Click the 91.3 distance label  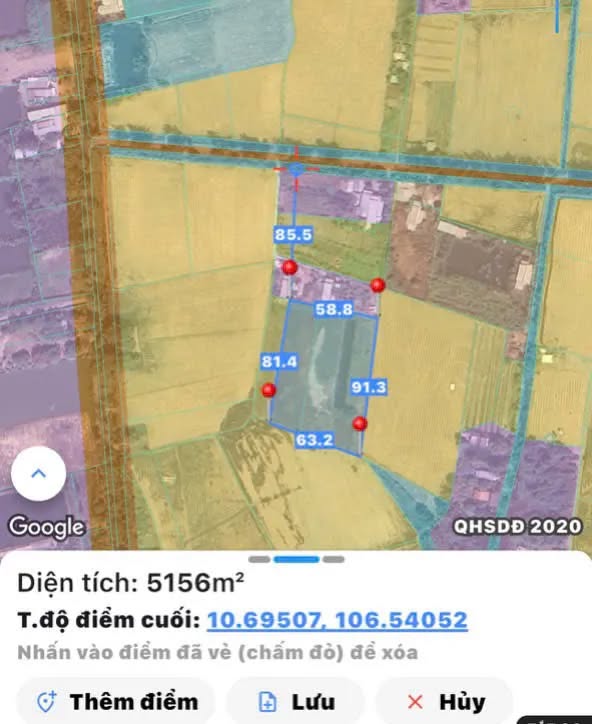(368, 387)
